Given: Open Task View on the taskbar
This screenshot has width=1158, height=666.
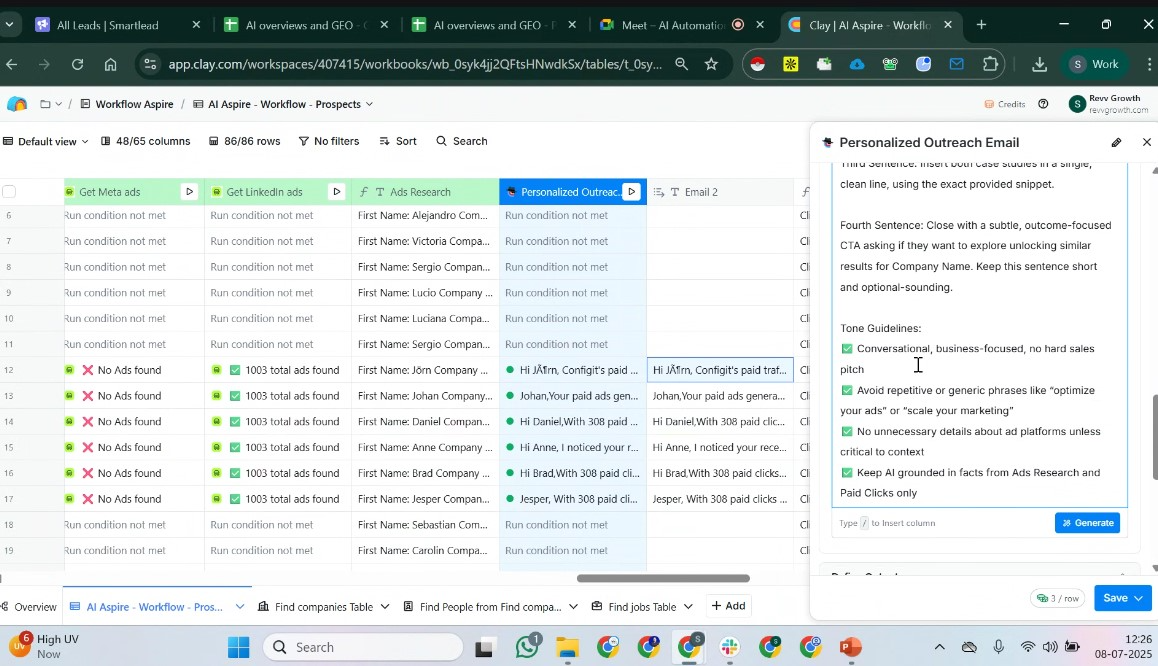Looking at the screenshot, I should pyautogui.click(x=484, y=648).
